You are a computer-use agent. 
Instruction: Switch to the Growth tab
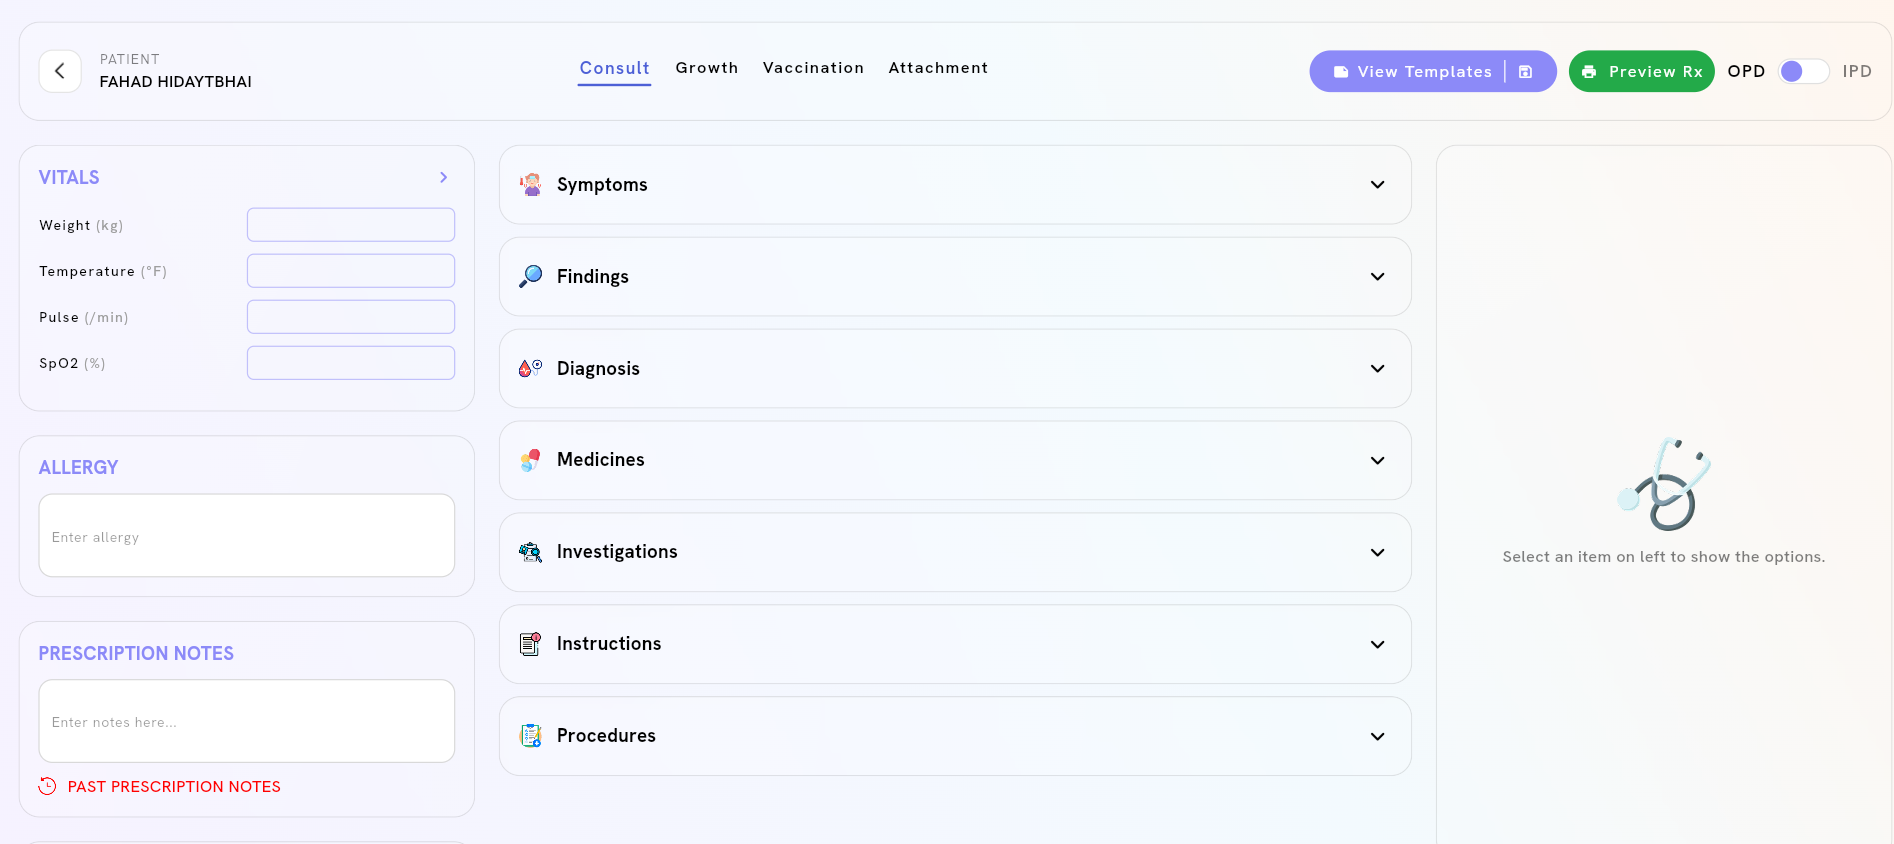point(706,68)
